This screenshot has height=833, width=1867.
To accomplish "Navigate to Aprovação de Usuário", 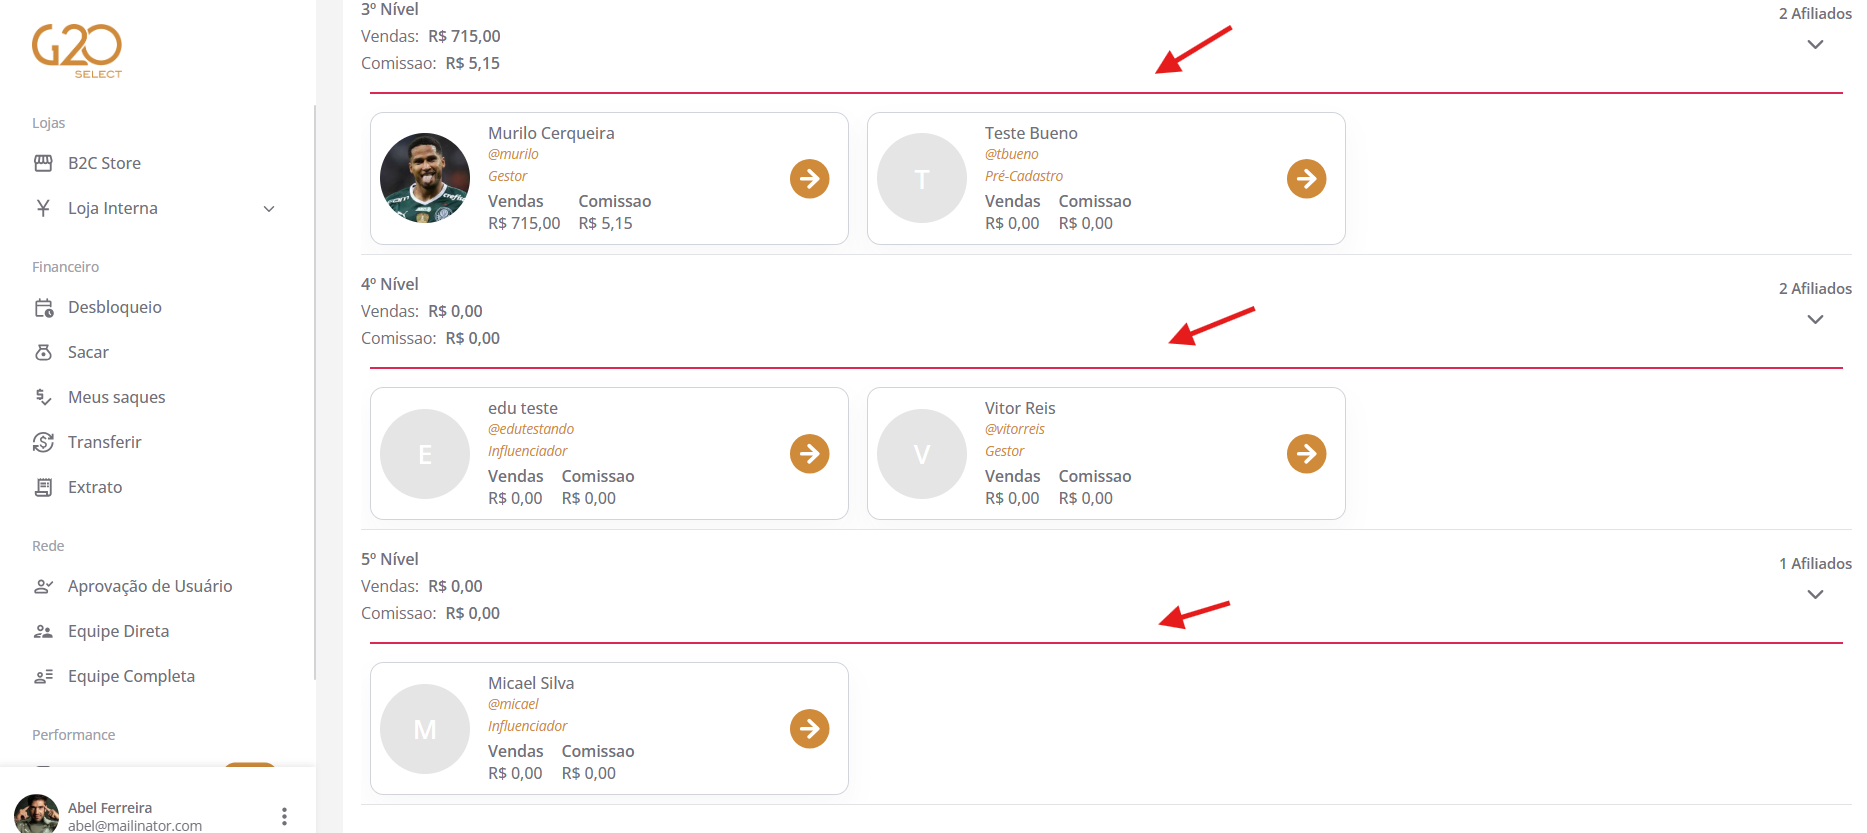I will pyautogui.click(x=149, y=586).
